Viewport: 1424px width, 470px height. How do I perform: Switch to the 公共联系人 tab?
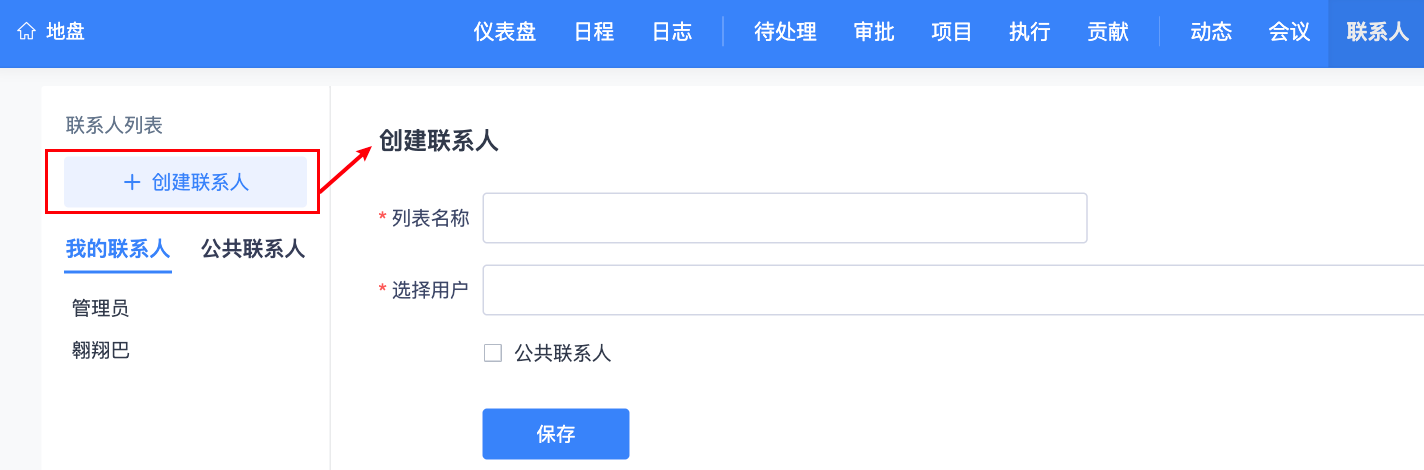click(x=253, y=249)
